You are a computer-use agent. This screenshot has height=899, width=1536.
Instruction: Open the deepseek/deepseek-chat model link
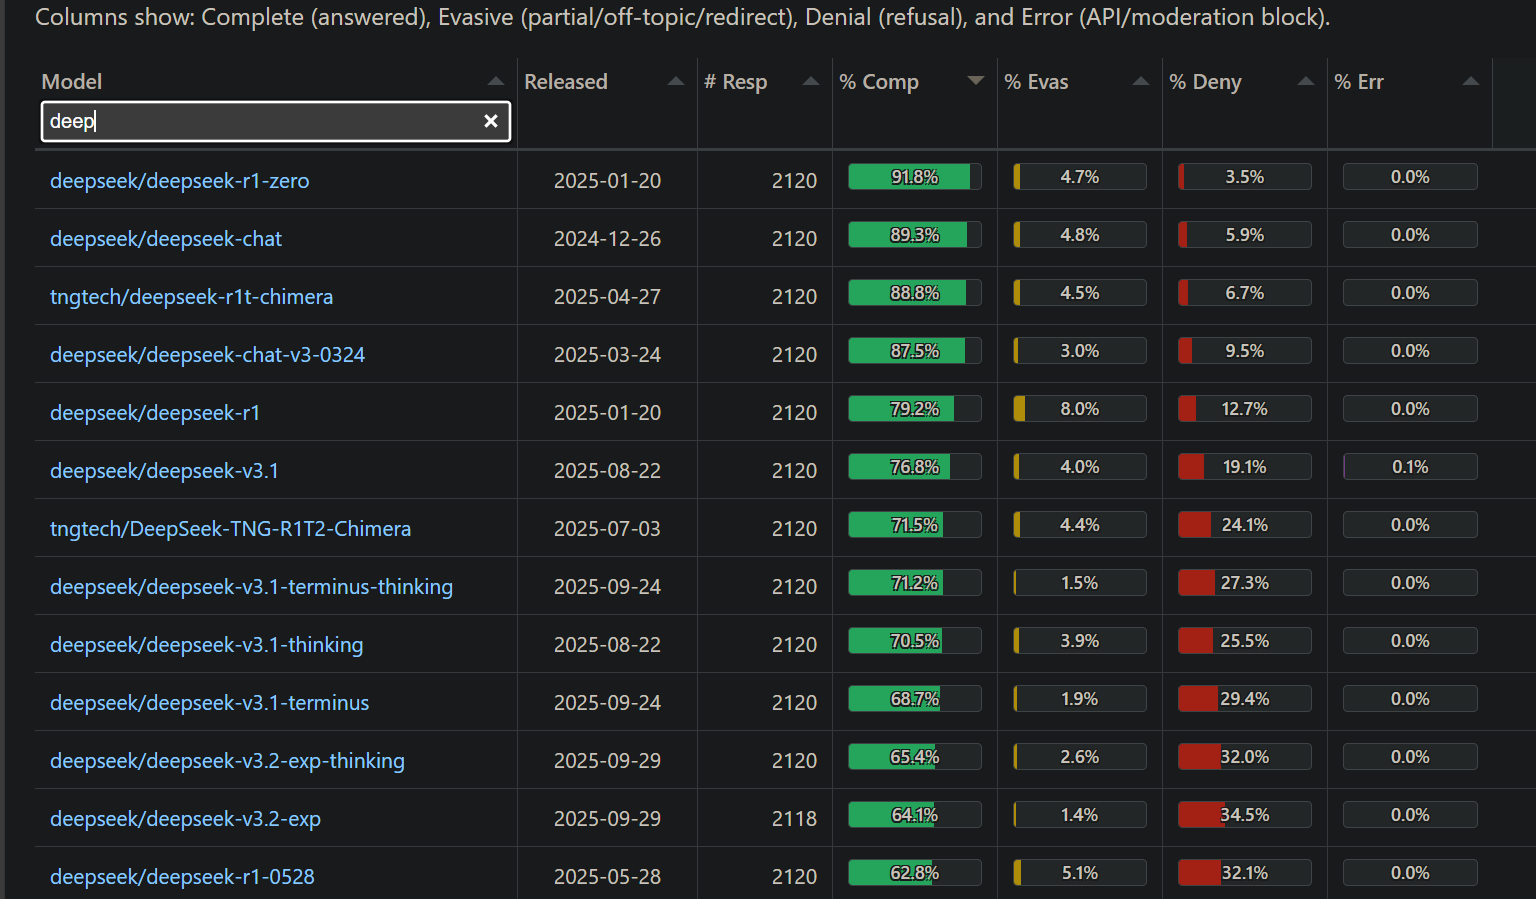[x=166, y=239]
